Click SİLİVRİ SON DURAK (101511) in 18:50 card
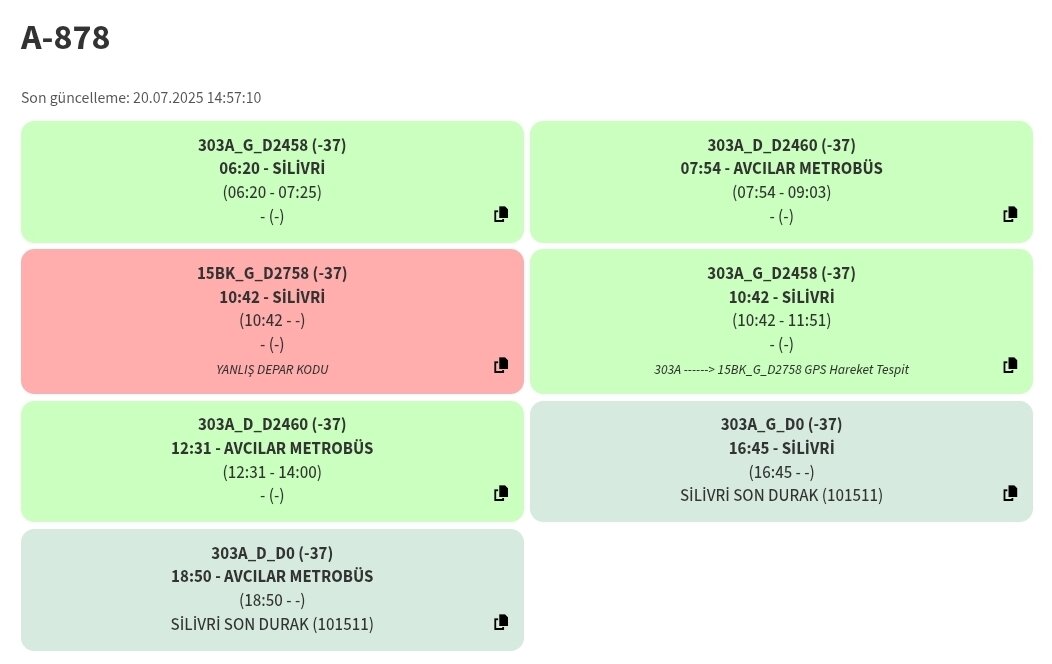 pos(272,624)
